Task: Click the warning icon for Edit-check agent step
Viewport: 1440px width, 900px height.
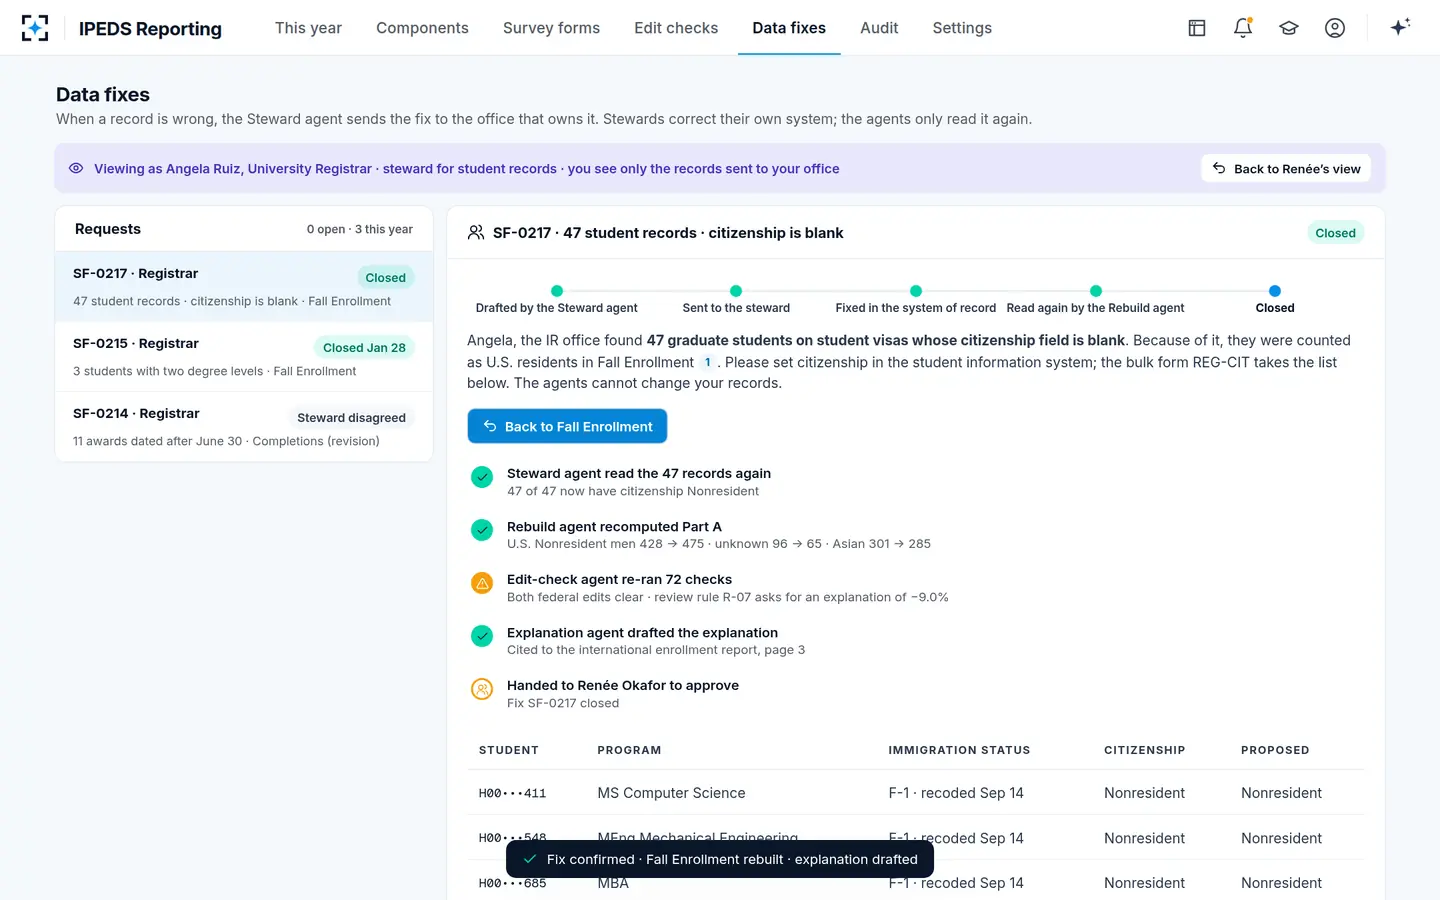Action: 482,583
